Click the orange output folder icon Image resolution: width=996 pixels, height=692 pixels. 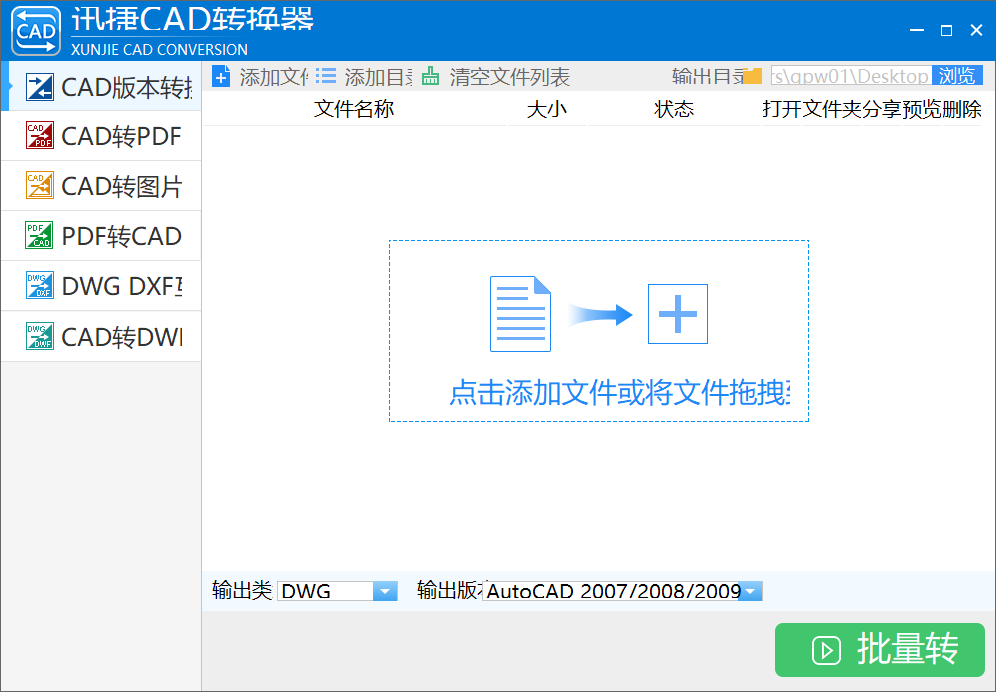point(752,76)
